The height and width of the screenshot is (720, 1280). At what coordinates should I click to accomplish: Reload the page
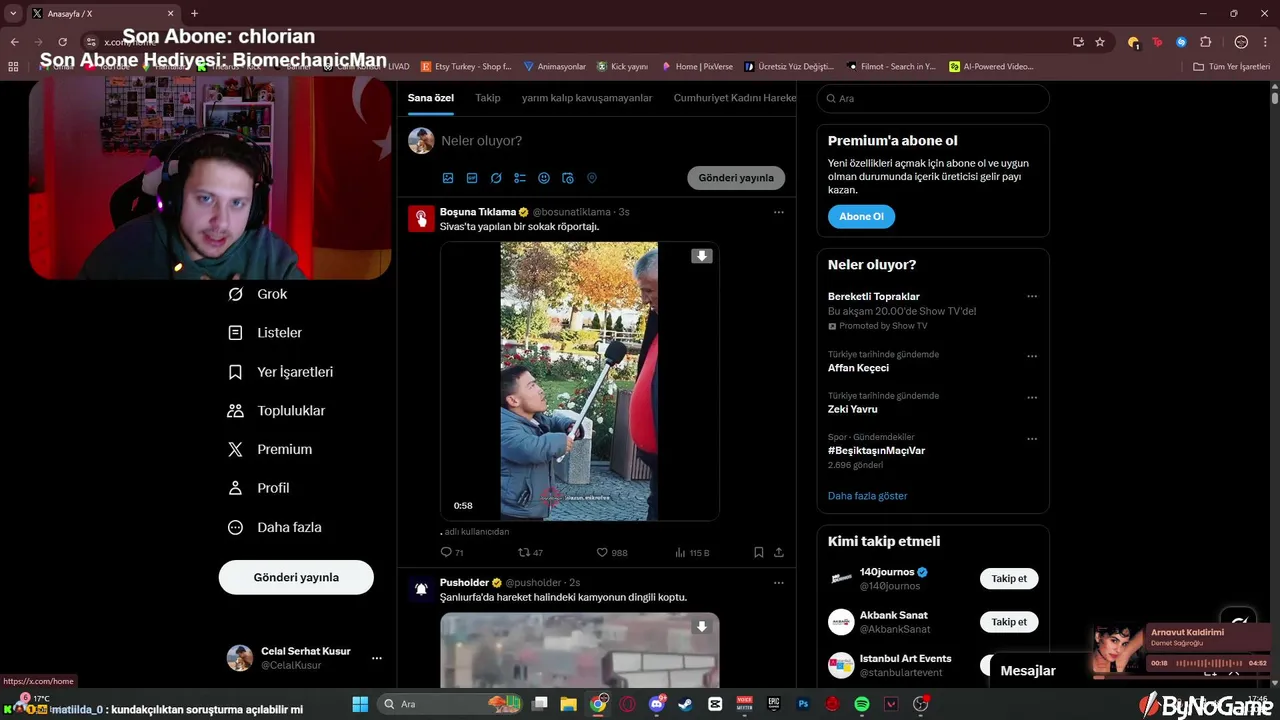point(62,42)
